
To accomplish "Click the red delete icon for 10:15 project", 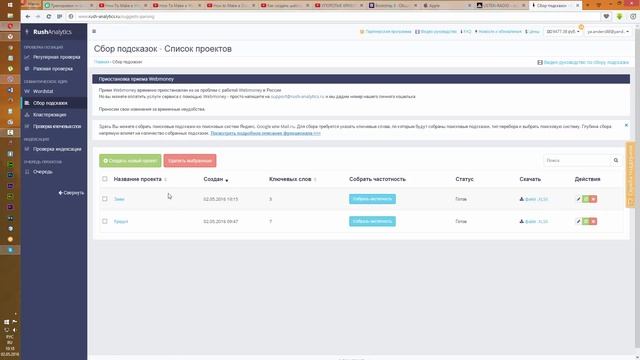I will point(593,199).
